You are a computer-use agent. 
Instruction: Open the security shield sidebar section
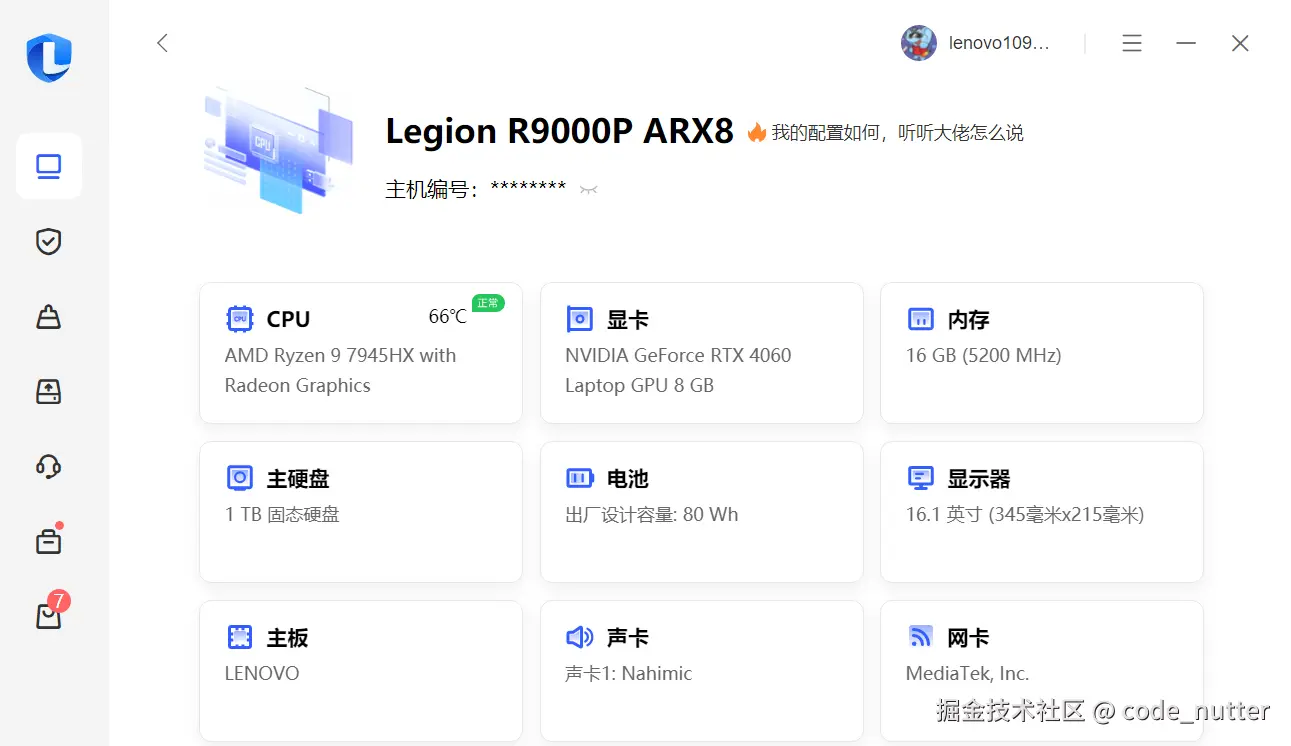(49, 241)
